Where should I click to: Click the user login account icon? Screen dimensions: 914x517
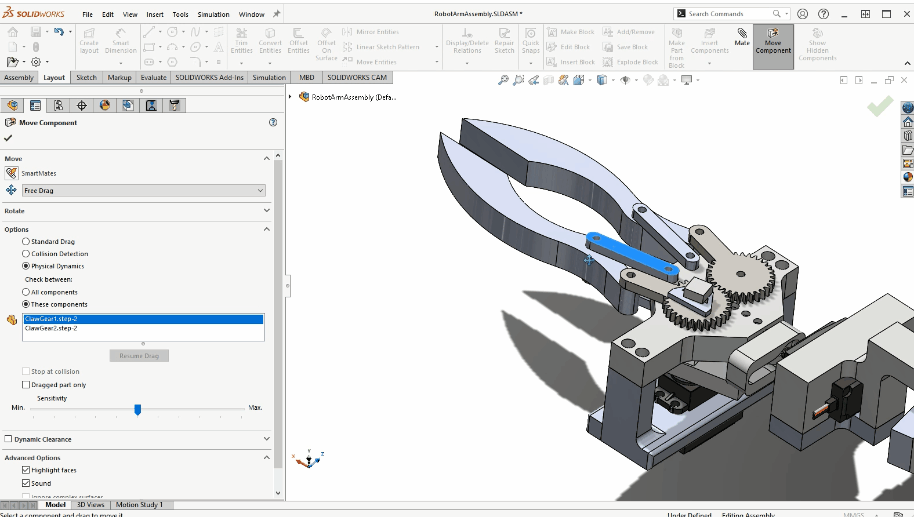pos(803,14)
